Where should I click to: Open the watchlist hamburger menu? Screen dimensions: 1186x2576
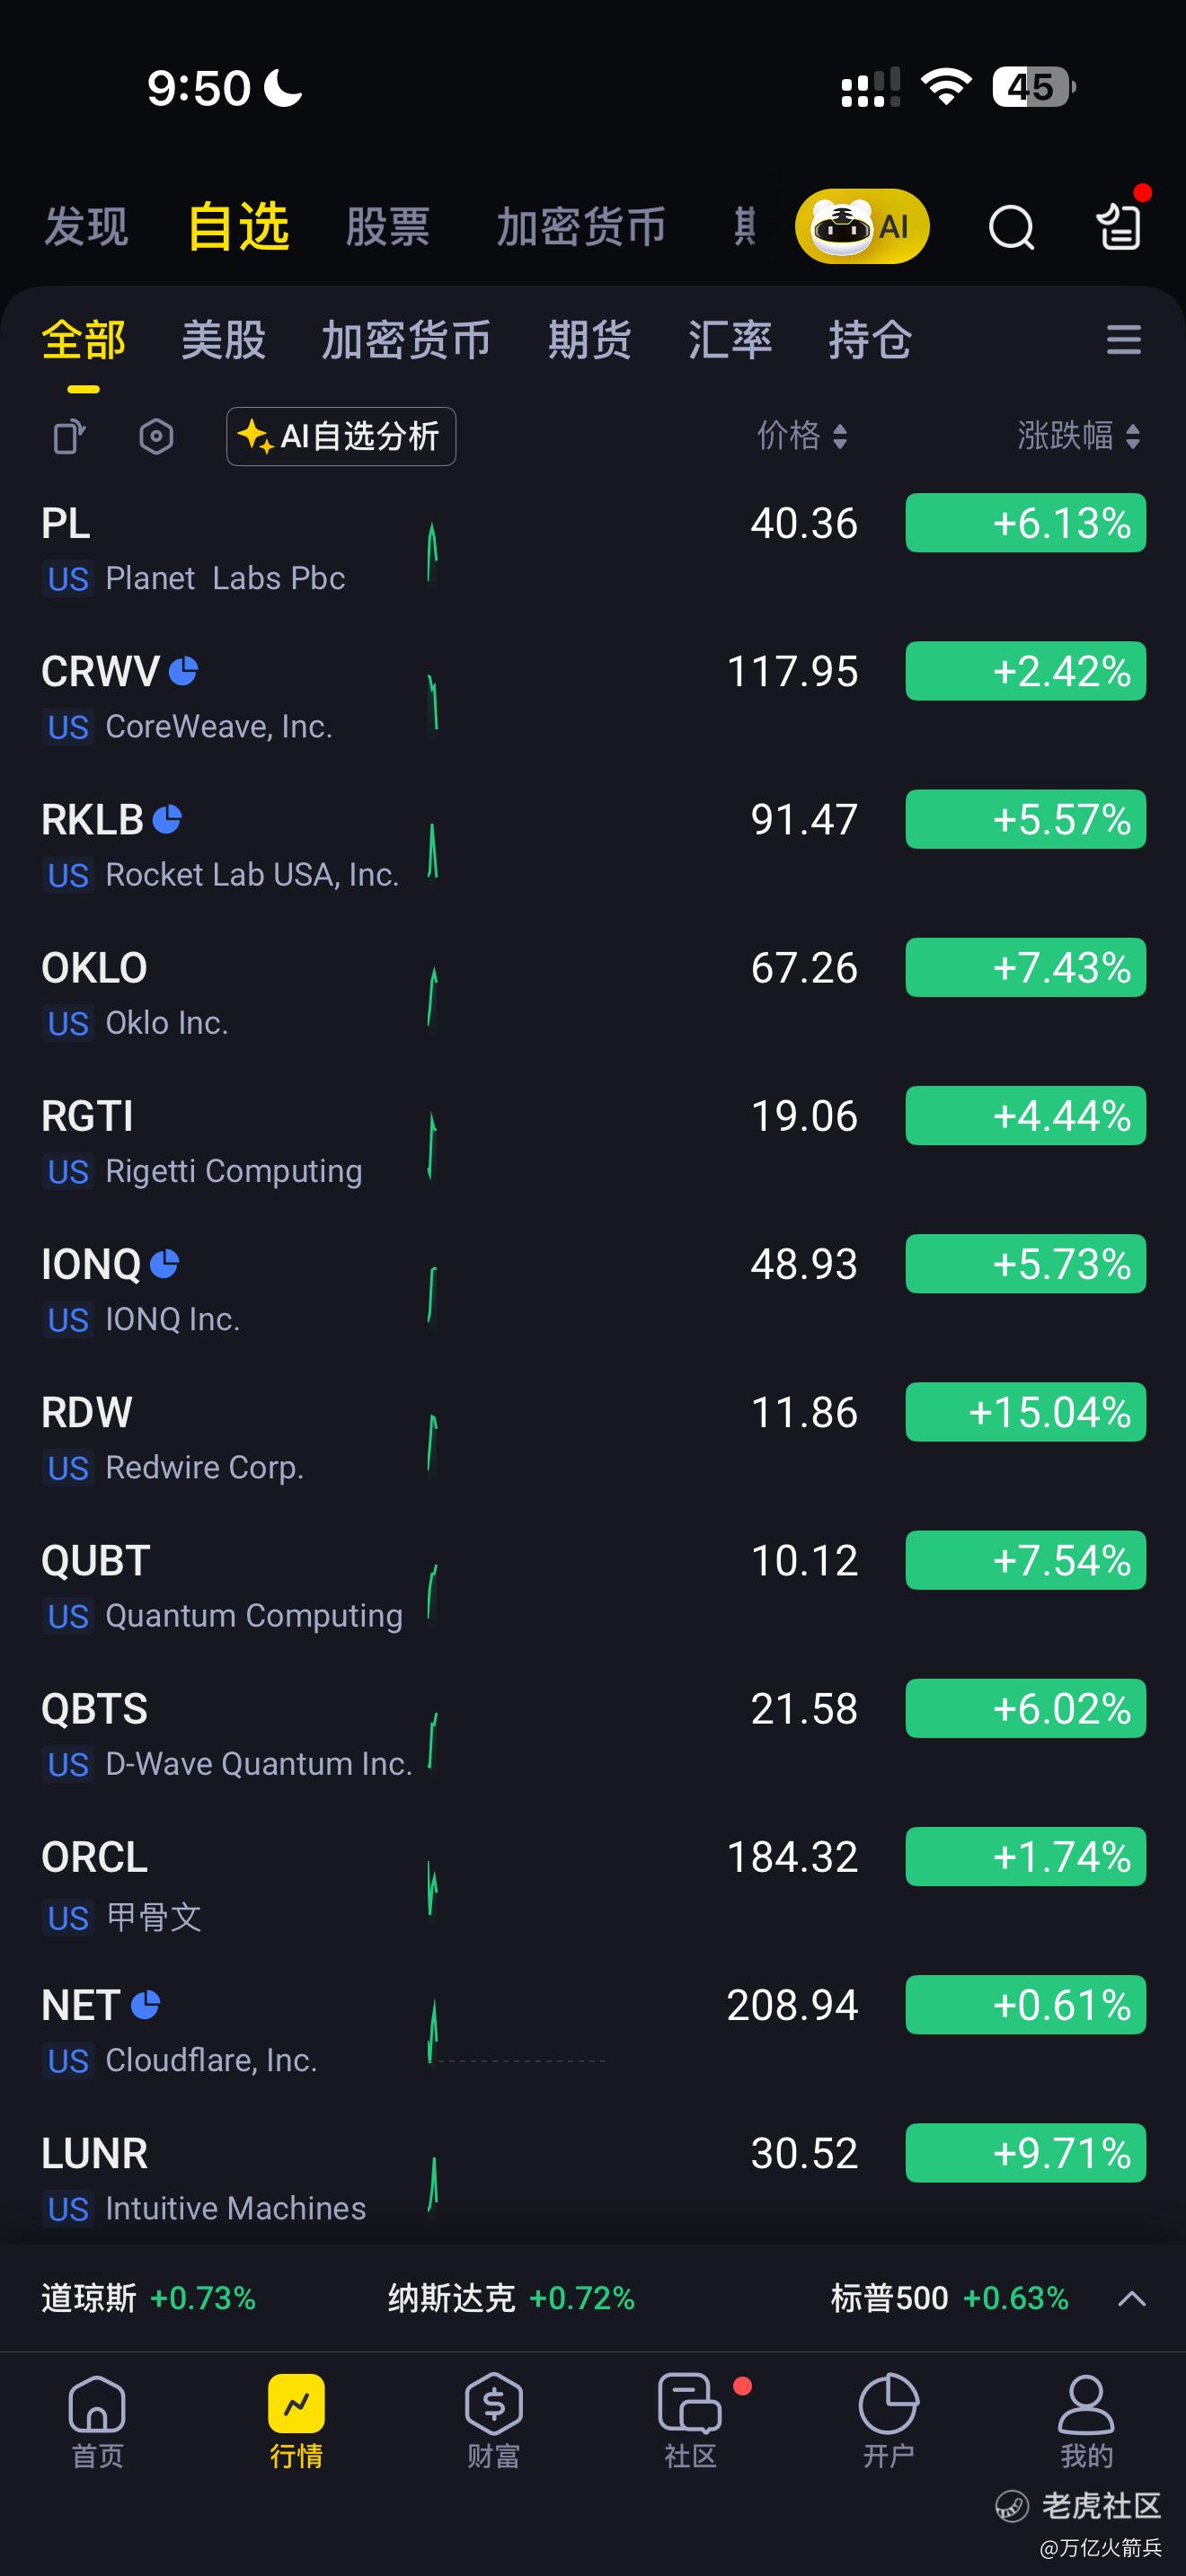[x=1123, y=340]
